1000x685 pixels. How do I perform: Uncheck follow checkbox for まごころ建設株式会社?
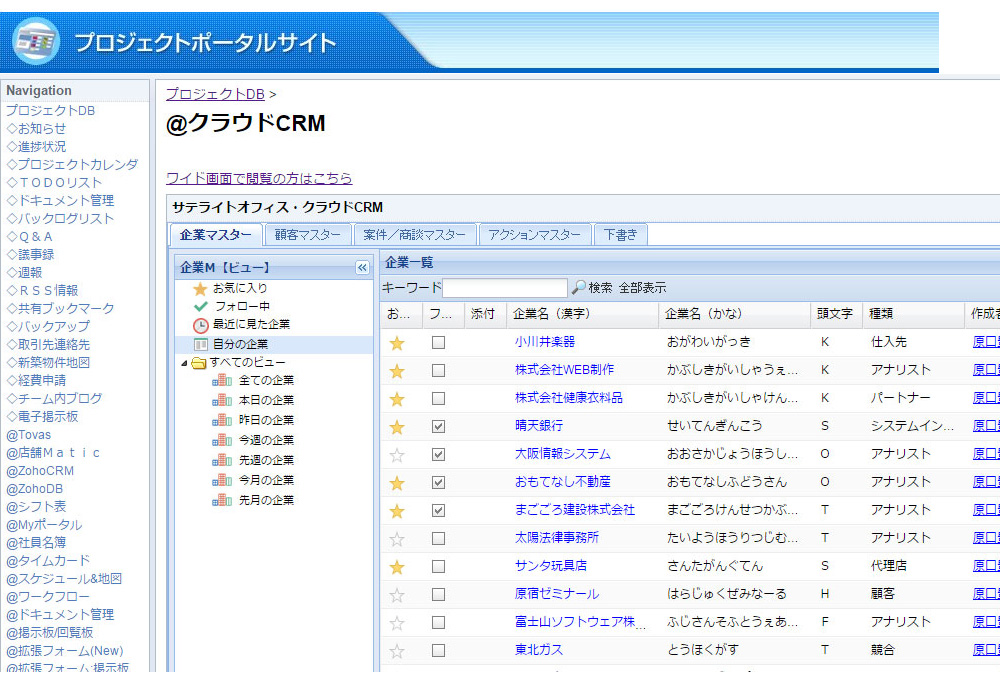tap(438, 511)
